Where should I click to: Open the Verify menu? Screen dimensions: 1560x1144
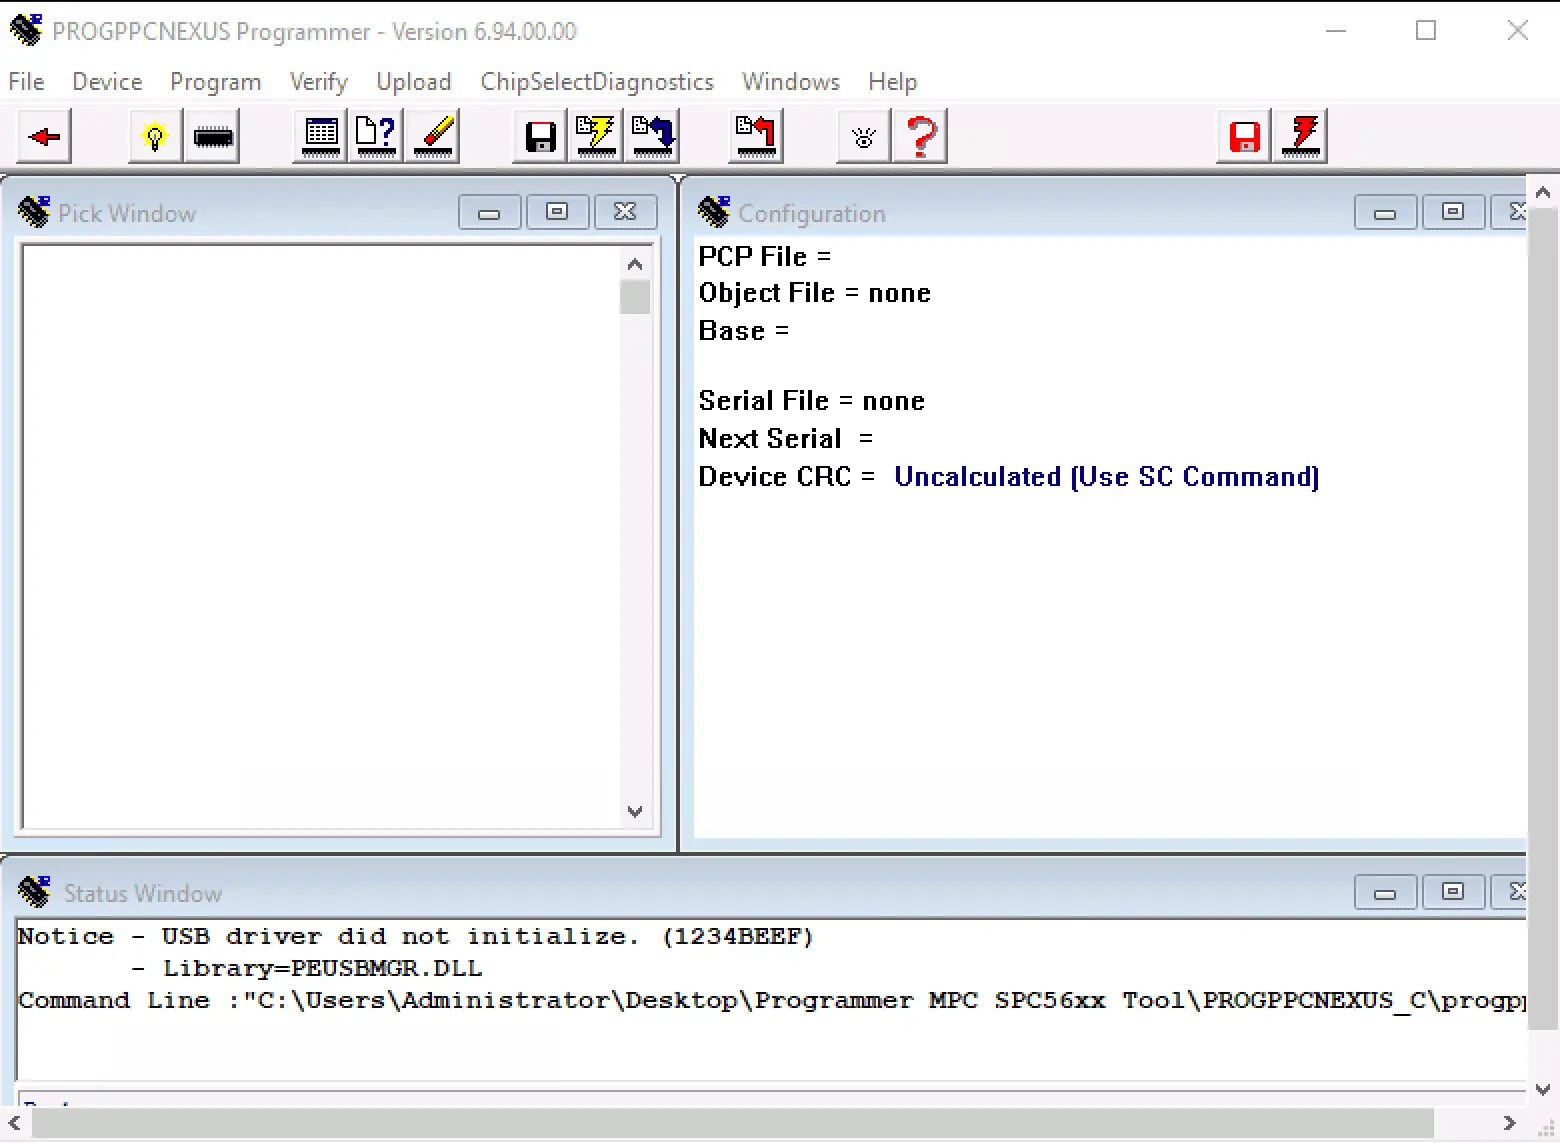point(318,82)
